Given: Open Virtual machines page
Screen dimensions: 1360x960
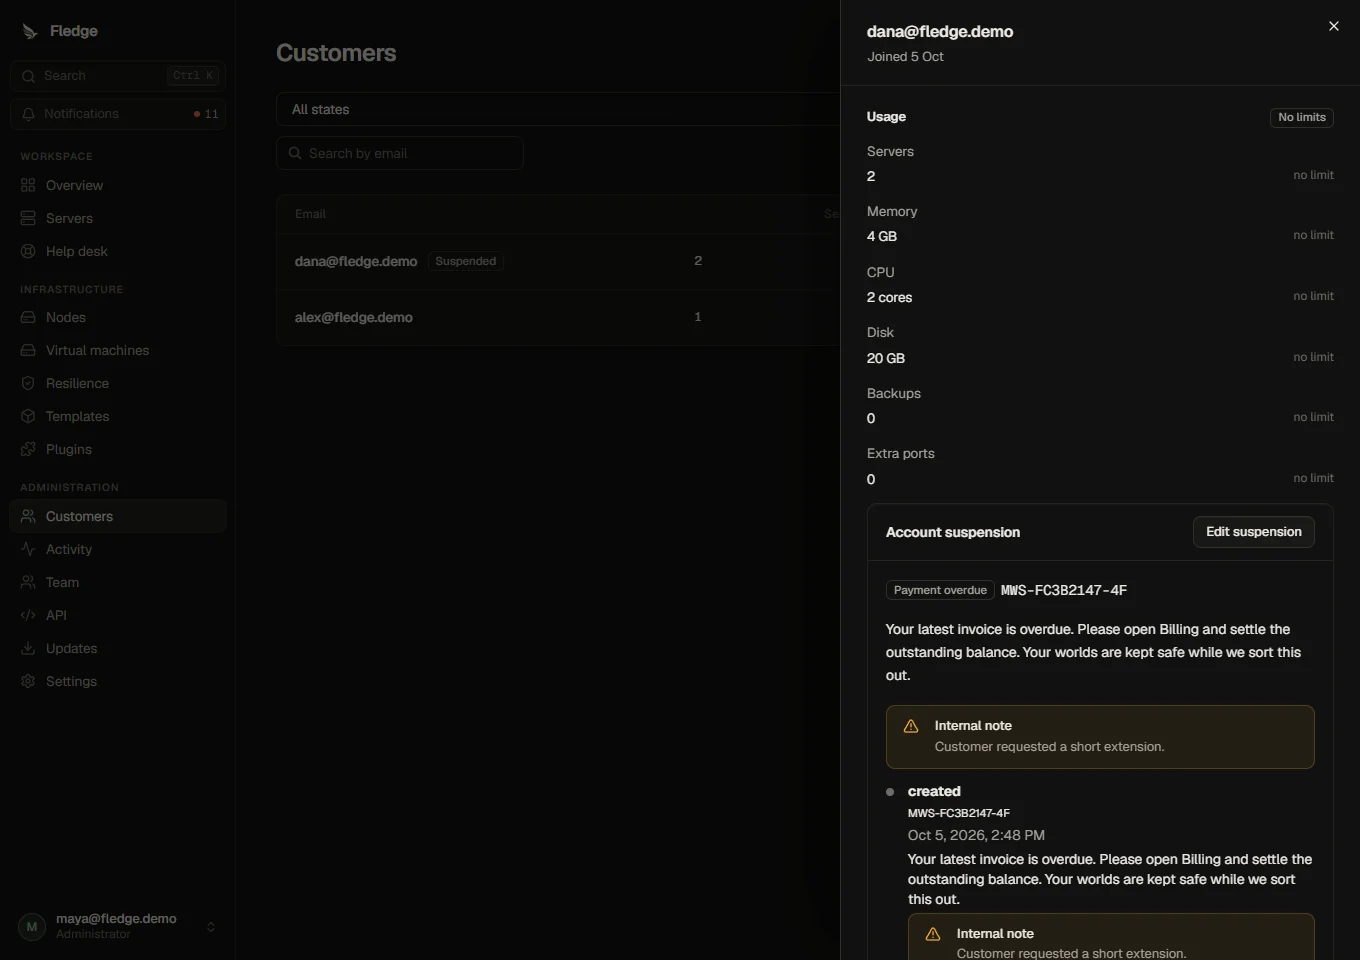Looking at the screenshot, I should [118, 350].
